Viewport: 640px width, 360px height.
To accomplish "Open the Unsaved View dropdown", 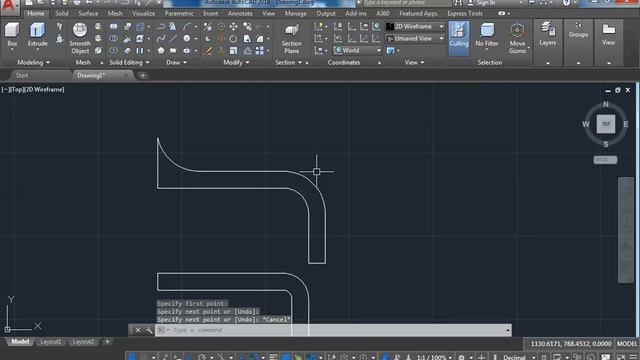I will 416,38.
